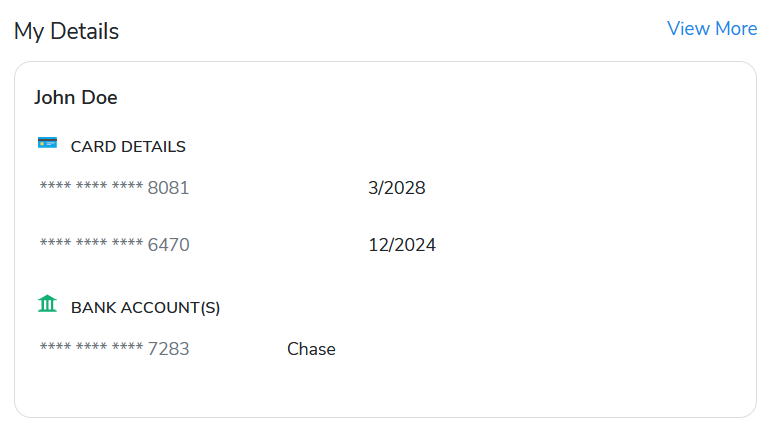Click the masked digits of card 6470
782x432 pixels.
[x=91, y=242]
